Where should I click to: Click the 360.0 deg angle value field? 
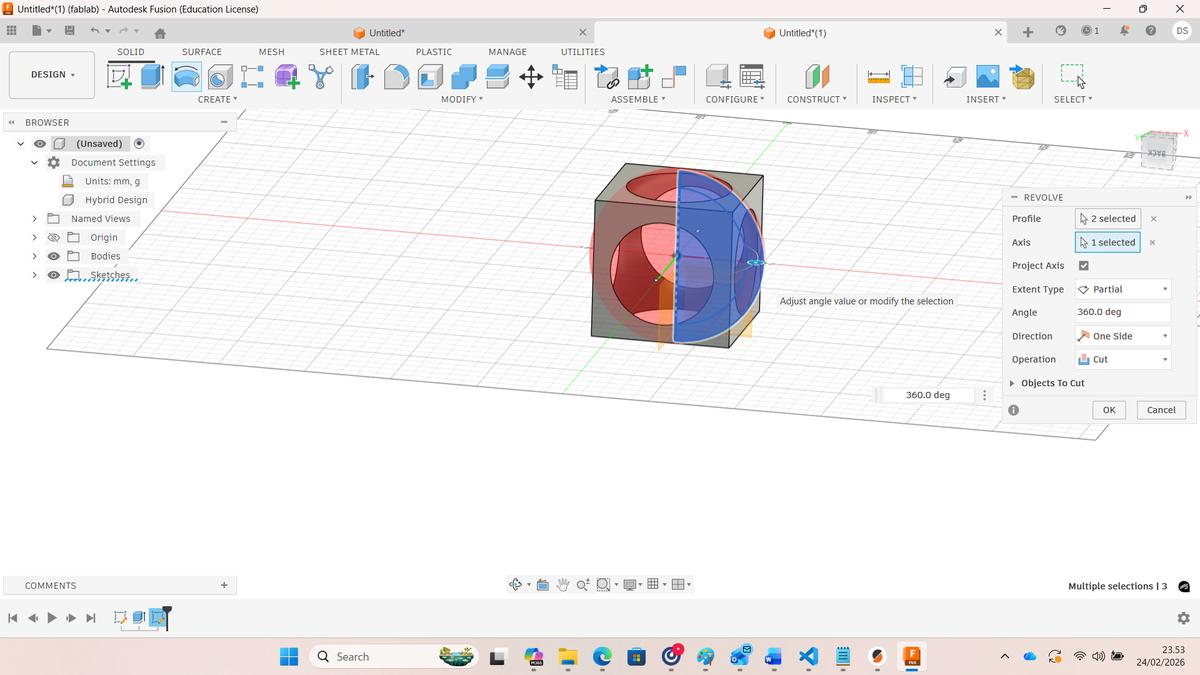[x=1122, y=312]
